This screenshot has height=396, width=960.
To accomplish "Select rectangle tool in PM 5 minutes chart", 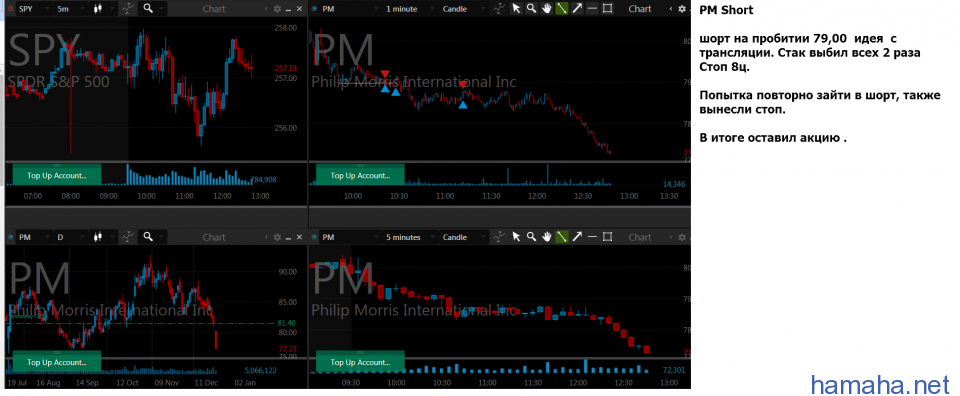I will pyautogui.click(x=607, y=237).
